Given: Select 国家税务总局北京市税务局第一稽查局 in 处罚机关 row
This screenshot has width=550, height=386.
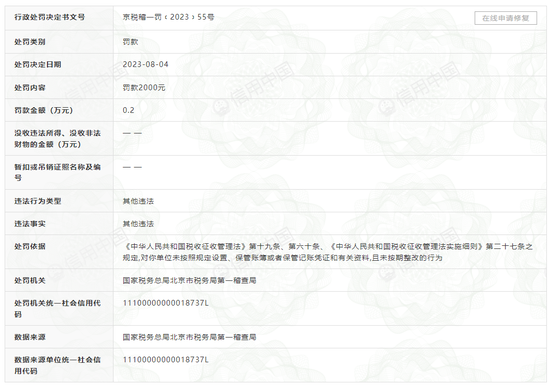Looking at the screenshot, I should [189, 280].
